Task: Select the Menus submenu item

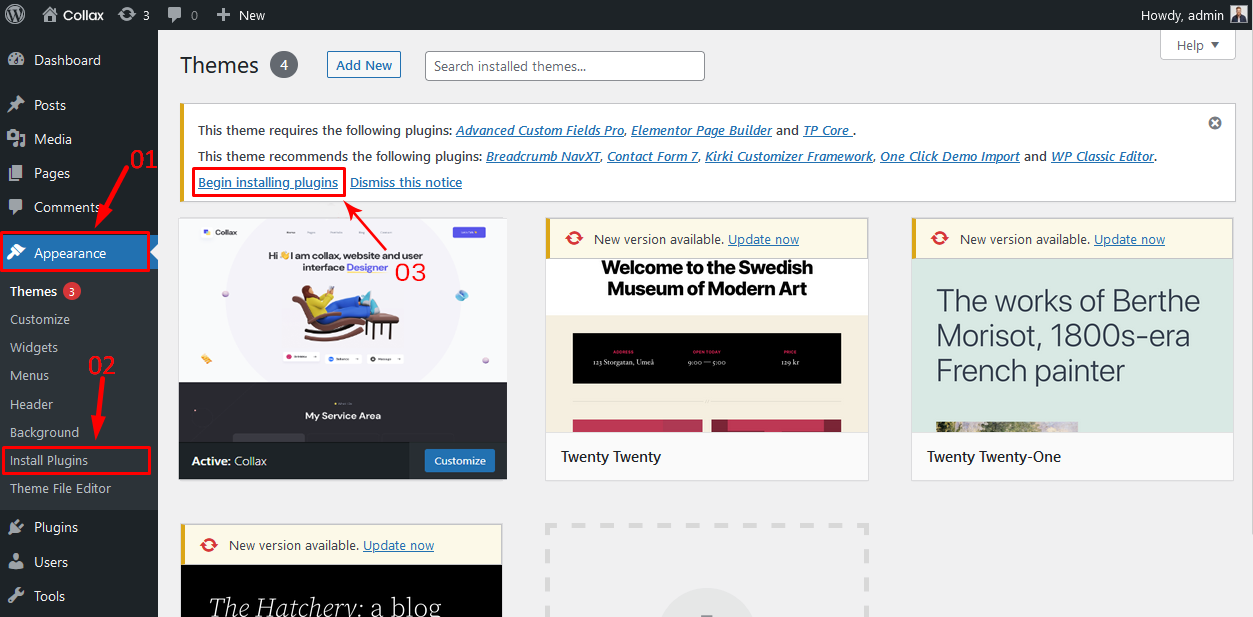Action: click(30, 375)
